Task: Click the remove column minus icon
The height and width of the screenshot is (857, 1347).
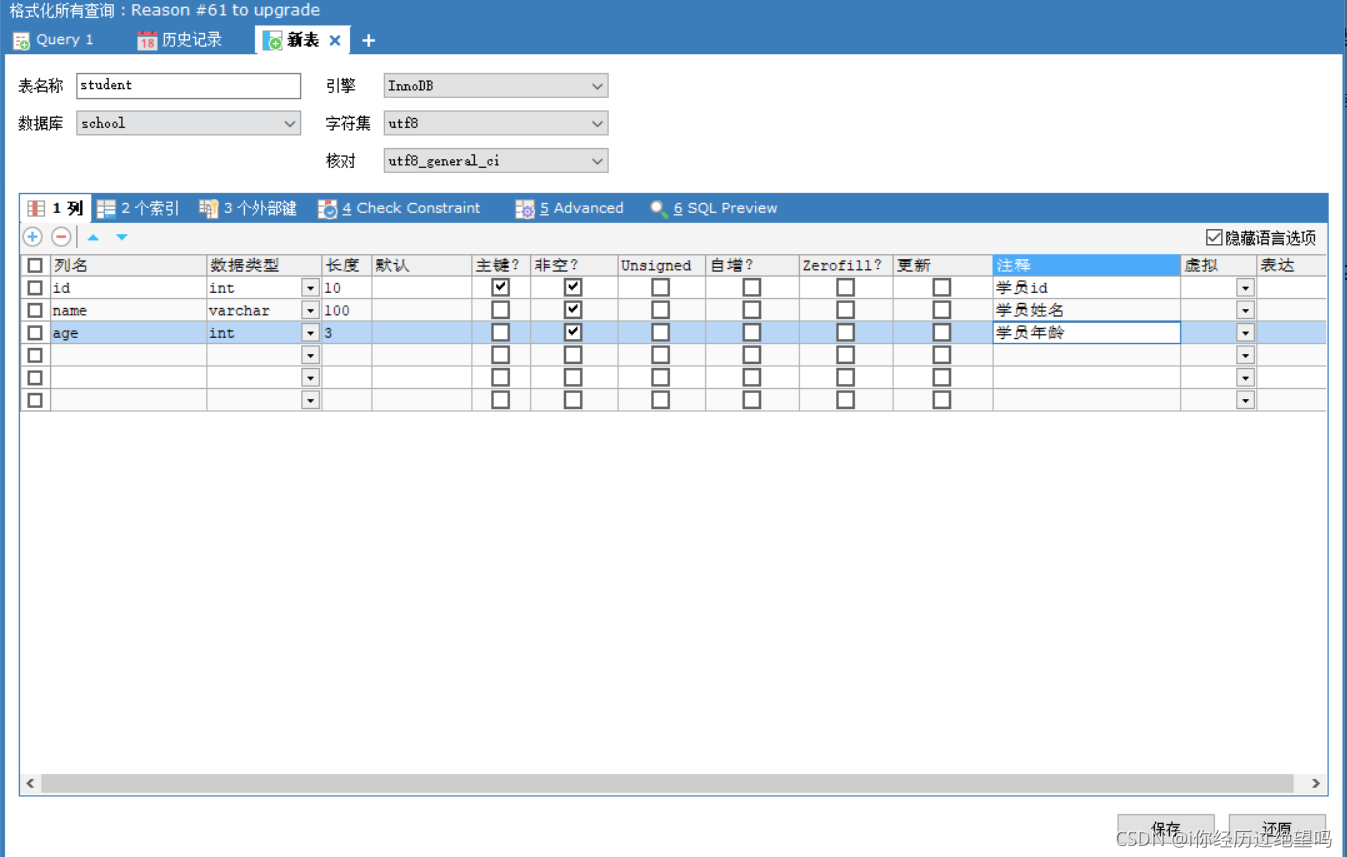Action: (61, 237)
